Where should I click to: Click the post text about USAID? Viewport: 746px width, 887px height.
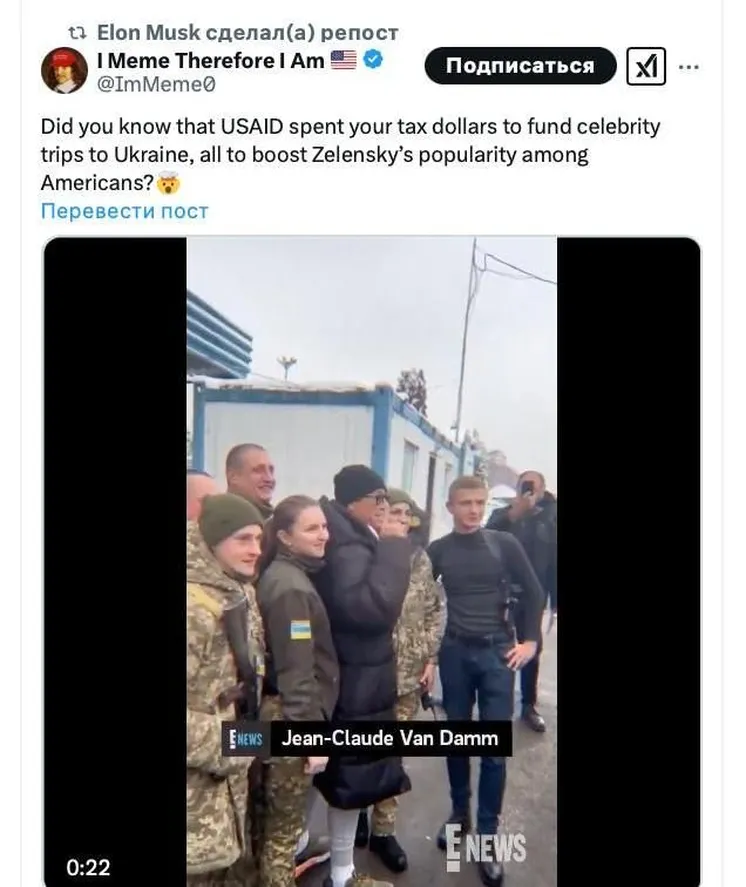click(350, 154)
